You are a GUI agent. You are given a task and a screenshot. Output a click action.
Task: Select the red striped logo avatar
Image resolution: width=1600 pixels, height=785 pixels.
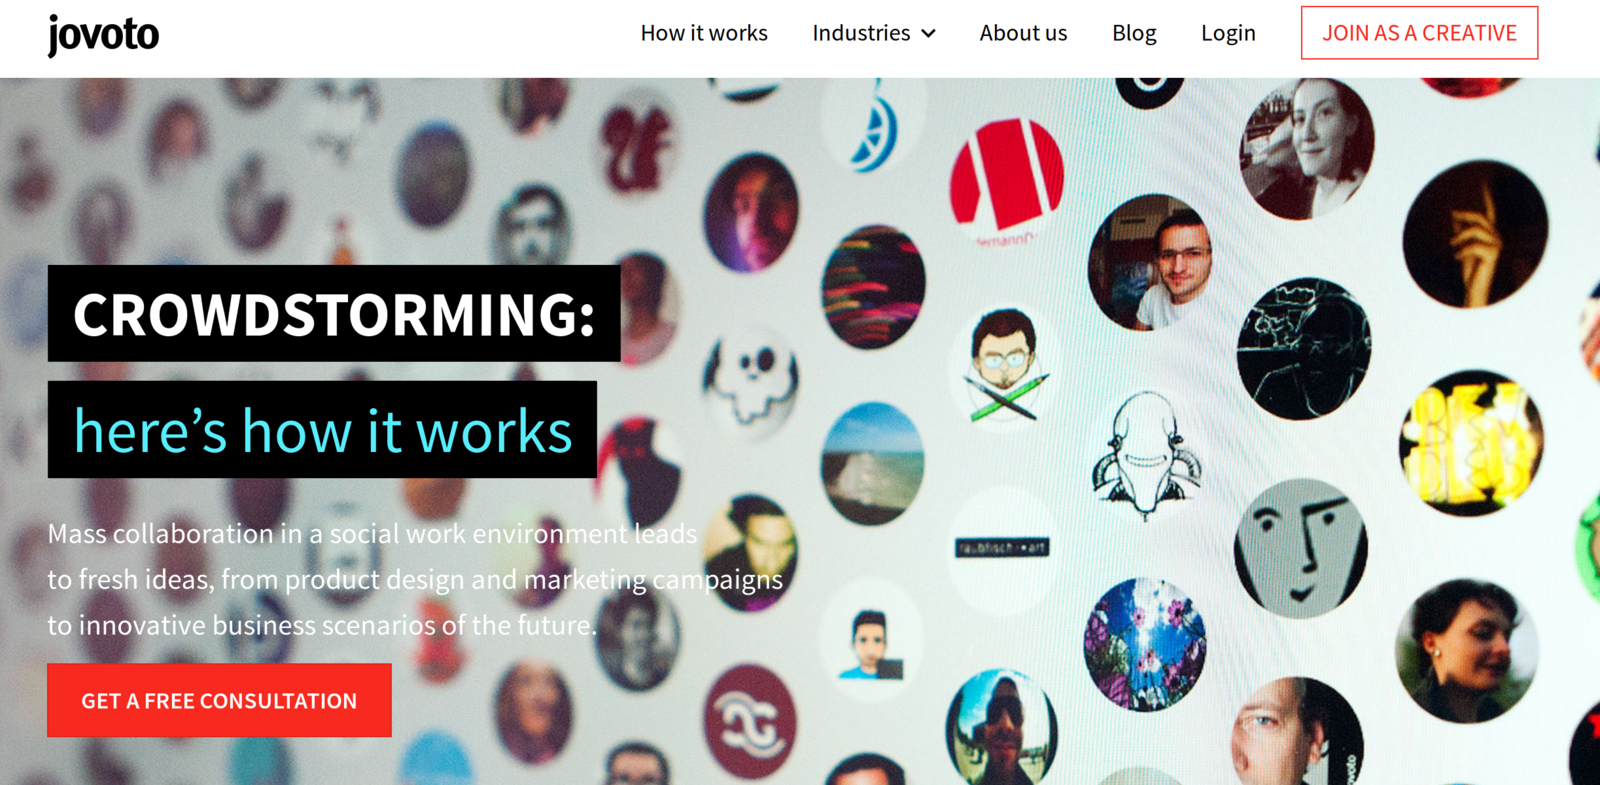point(1007,174)
